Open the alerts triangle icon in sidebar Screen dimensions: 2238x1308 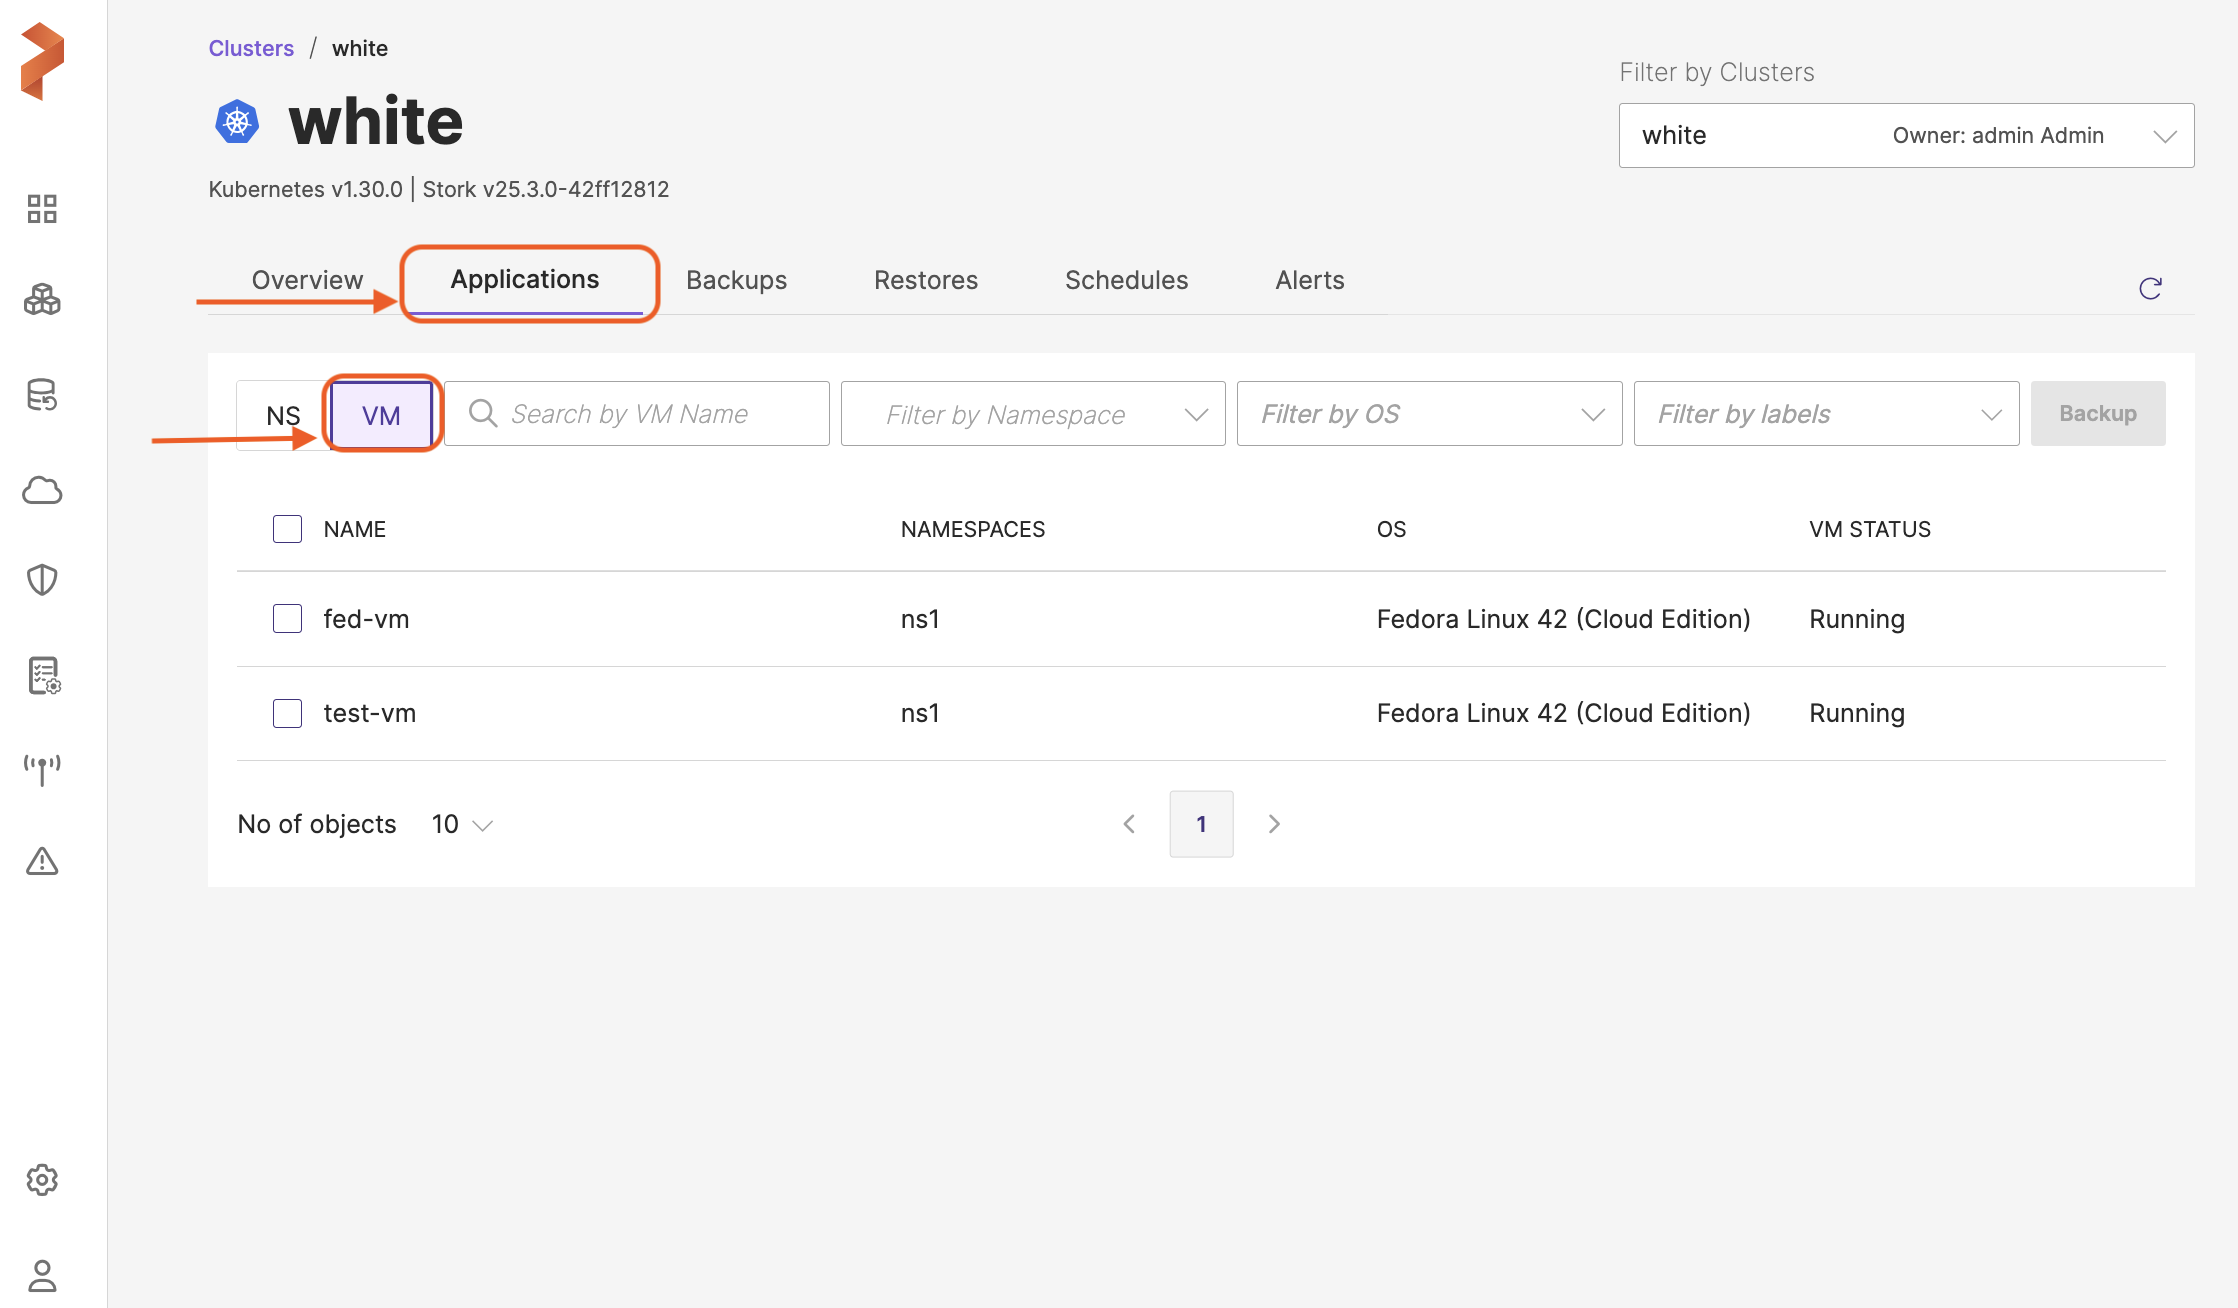coord(42,861)
